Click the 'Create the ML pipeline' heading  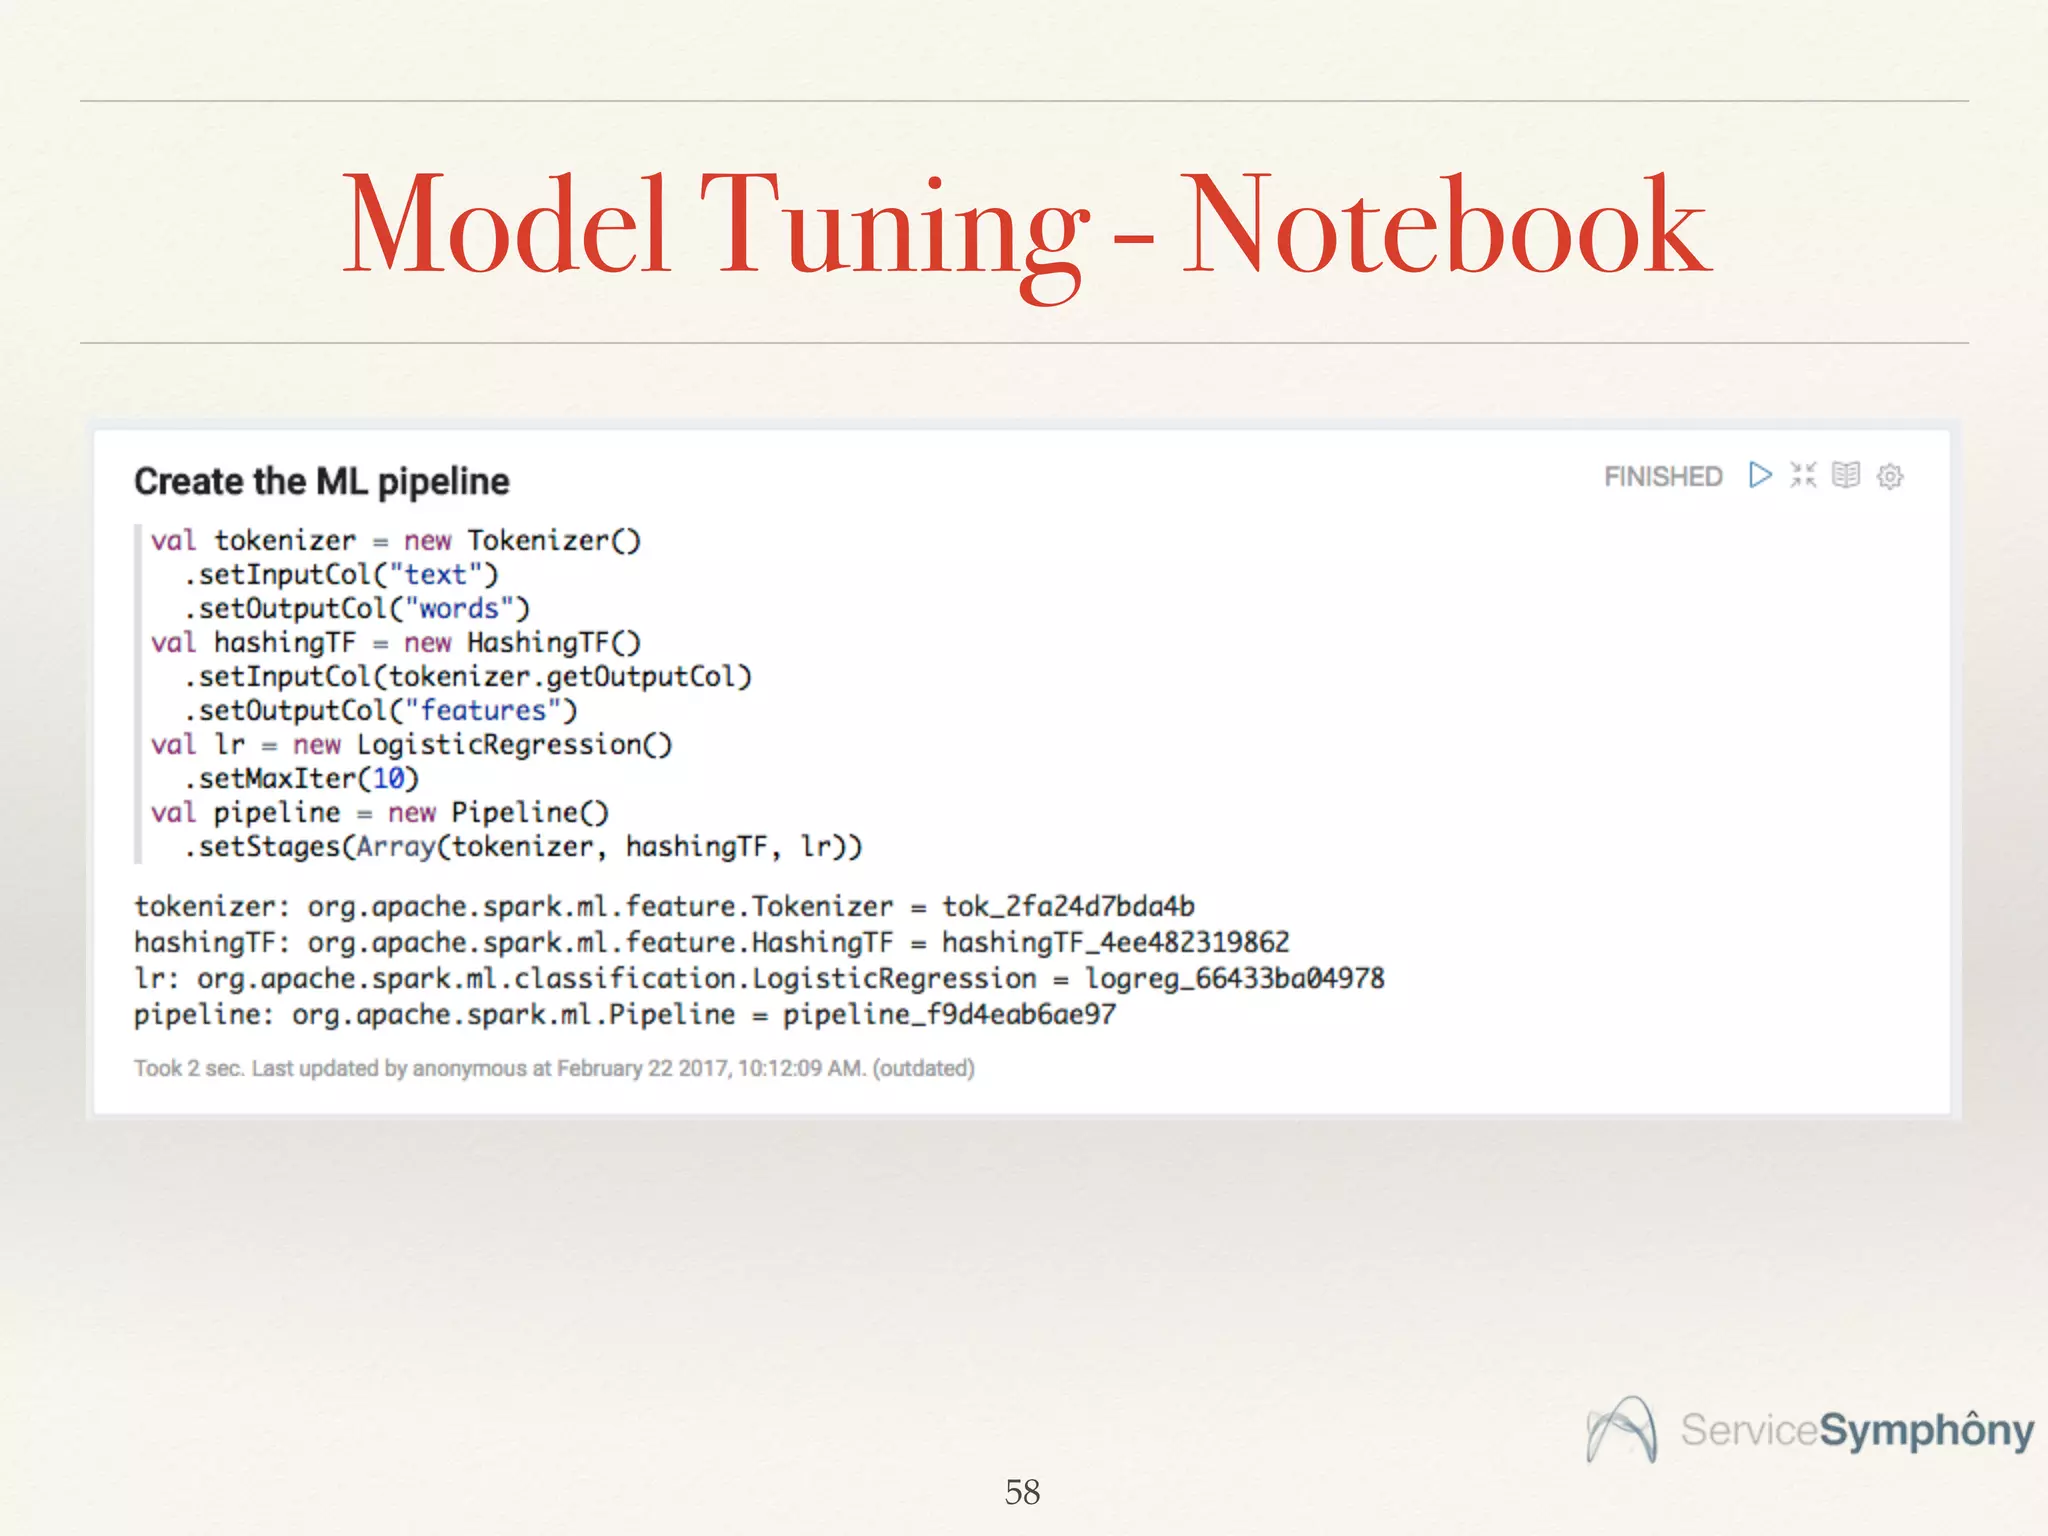click(x=322, y=481)
